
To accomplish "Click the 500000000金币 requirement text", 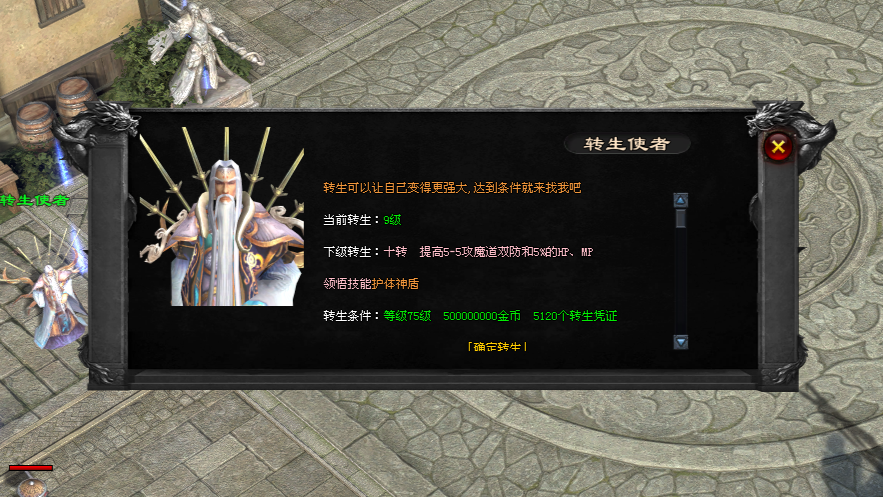I will (481, 316).
